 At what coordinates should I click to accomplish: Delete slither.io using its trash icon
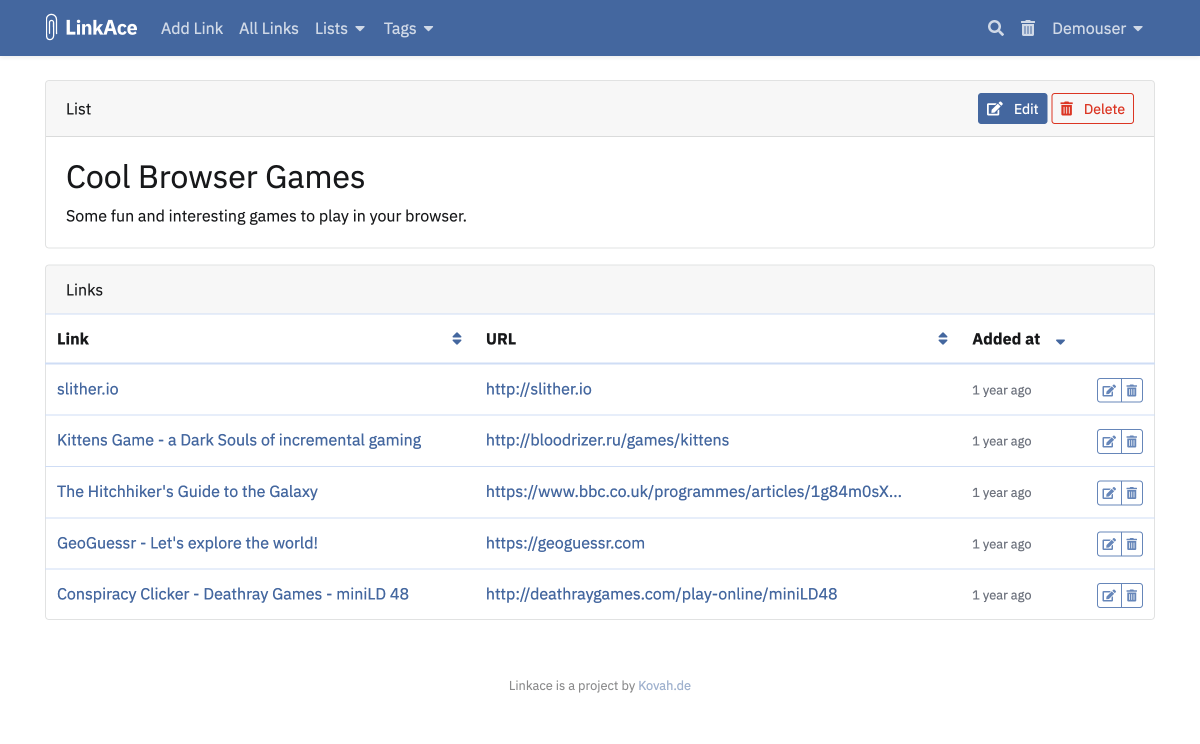1131,390
